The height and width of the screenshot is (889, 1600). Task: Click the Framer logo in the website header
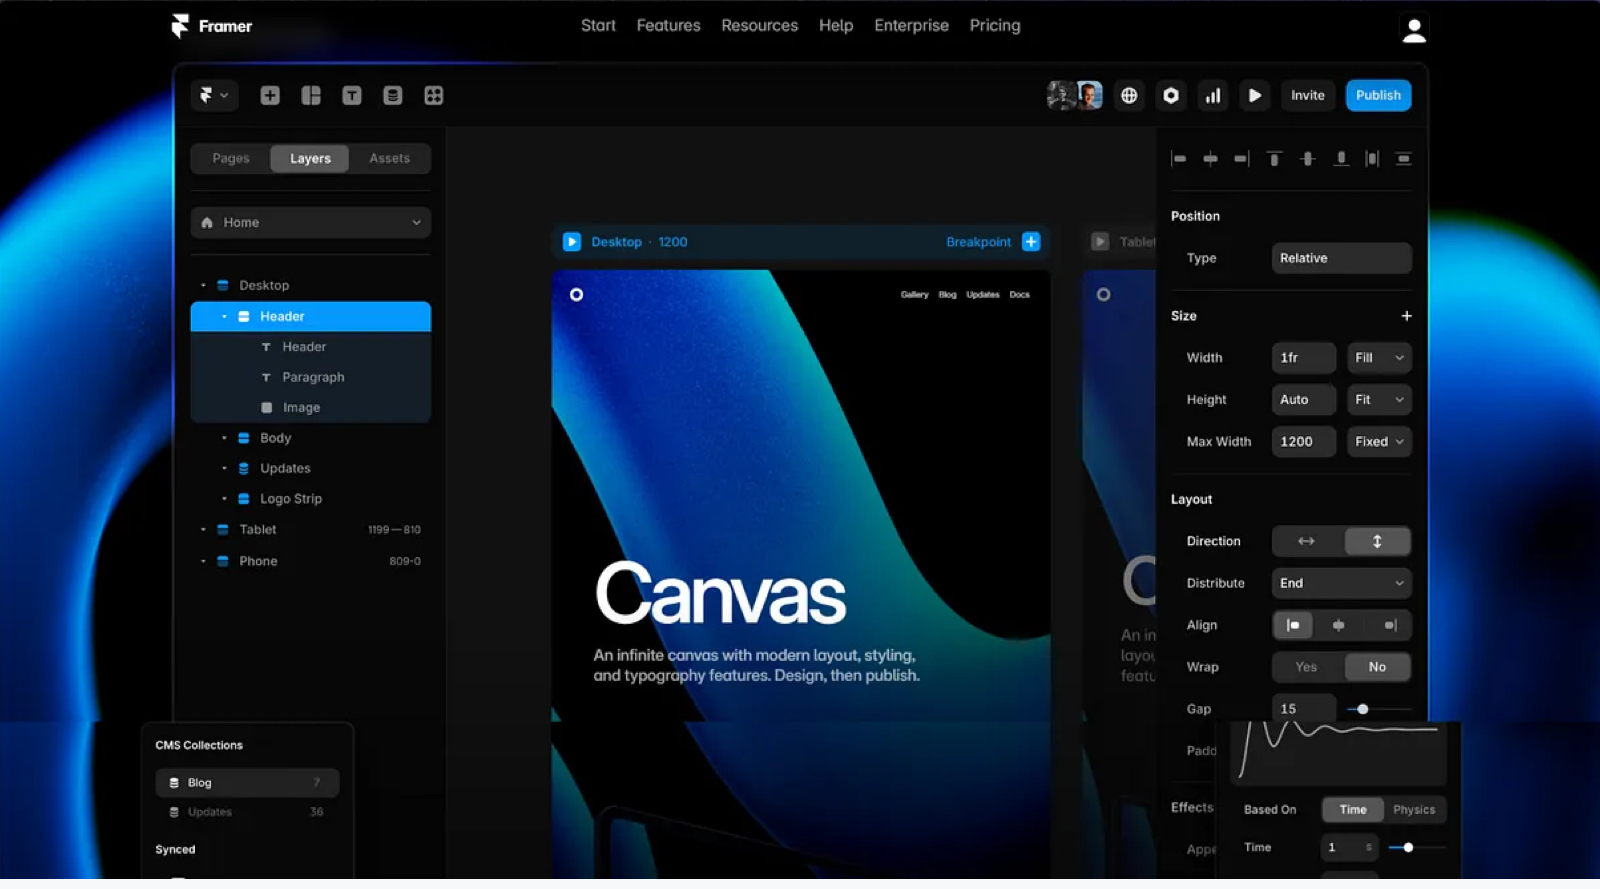pyautogui.click(x=211, y=26)
